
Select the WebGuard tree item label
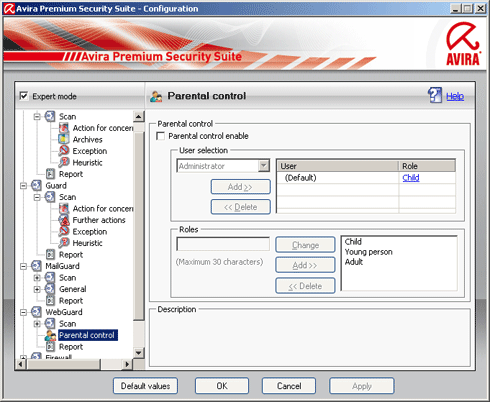click(64, 312)
